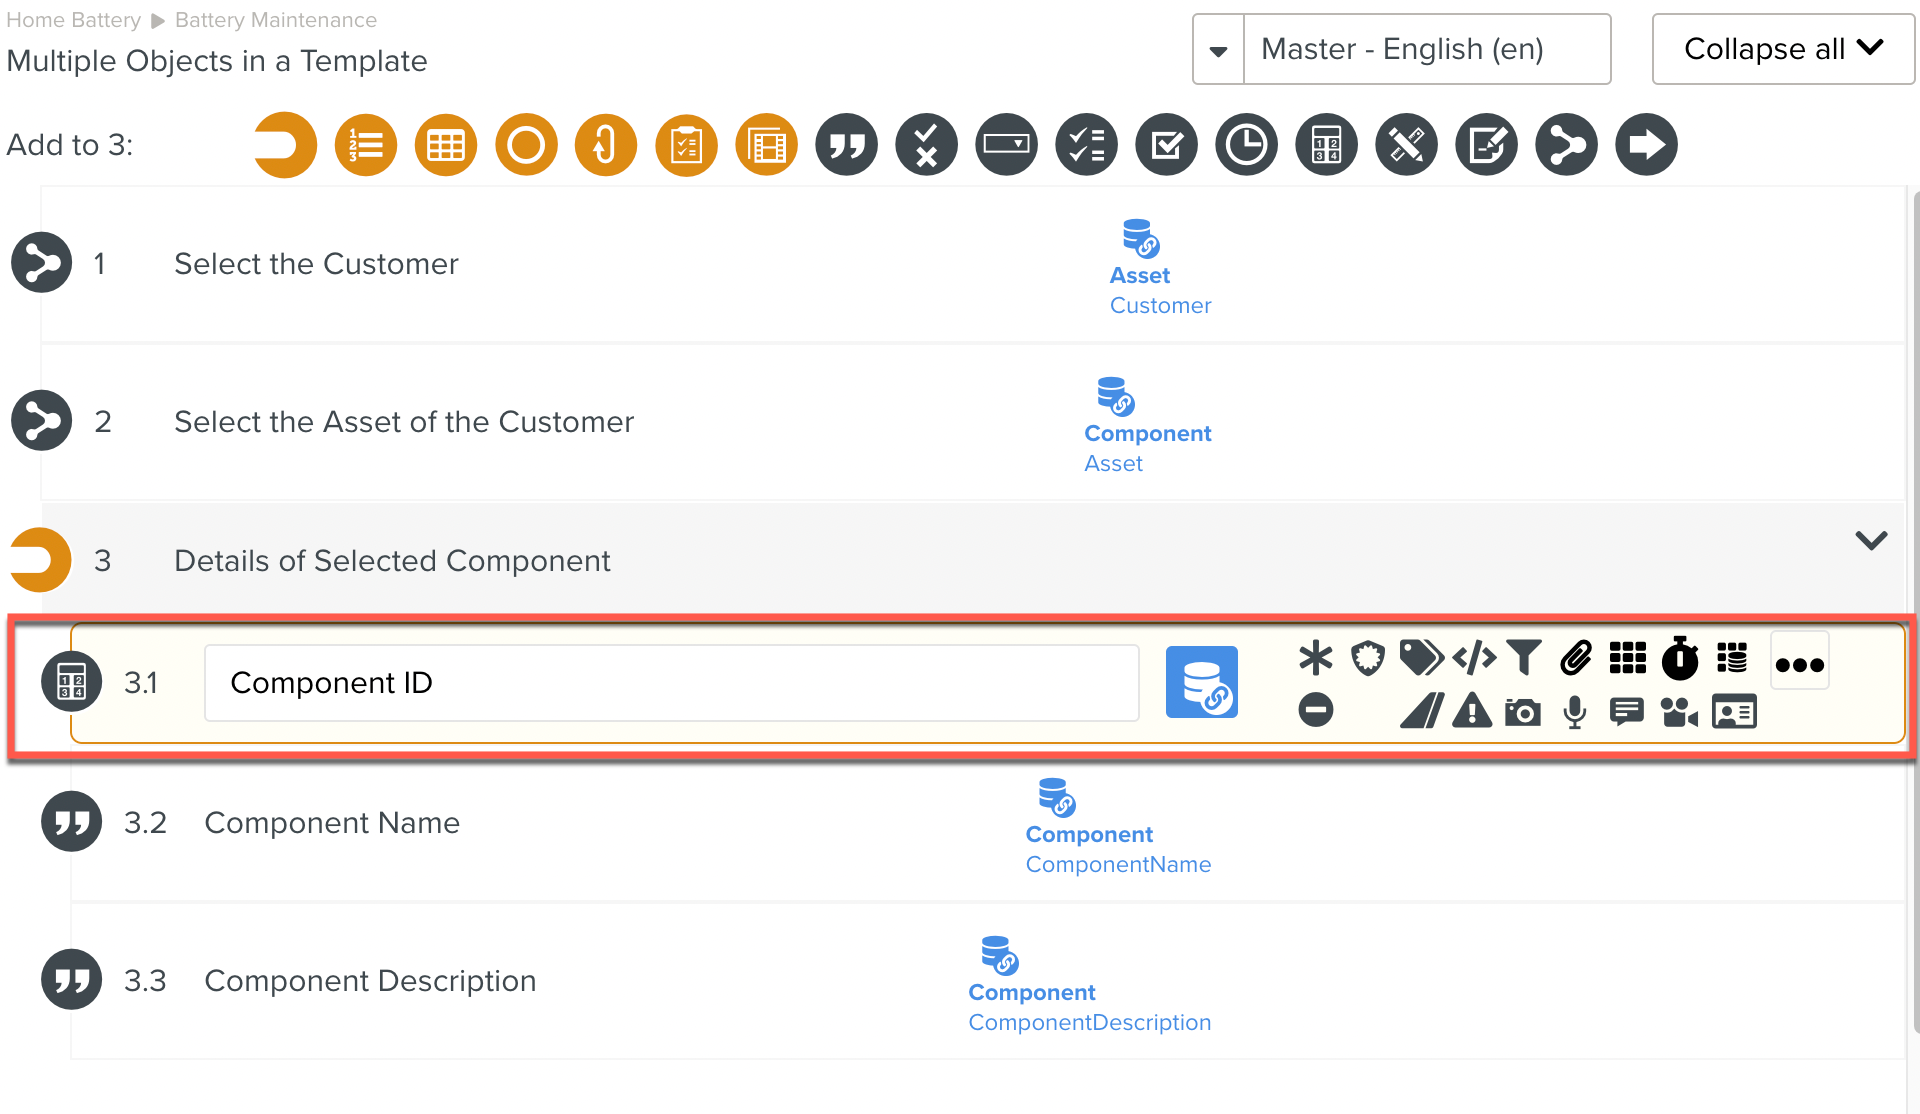Add a quote text field element
This screenshot has width=1920, height=1114.
pyautogui.click(x=846, y=145)
